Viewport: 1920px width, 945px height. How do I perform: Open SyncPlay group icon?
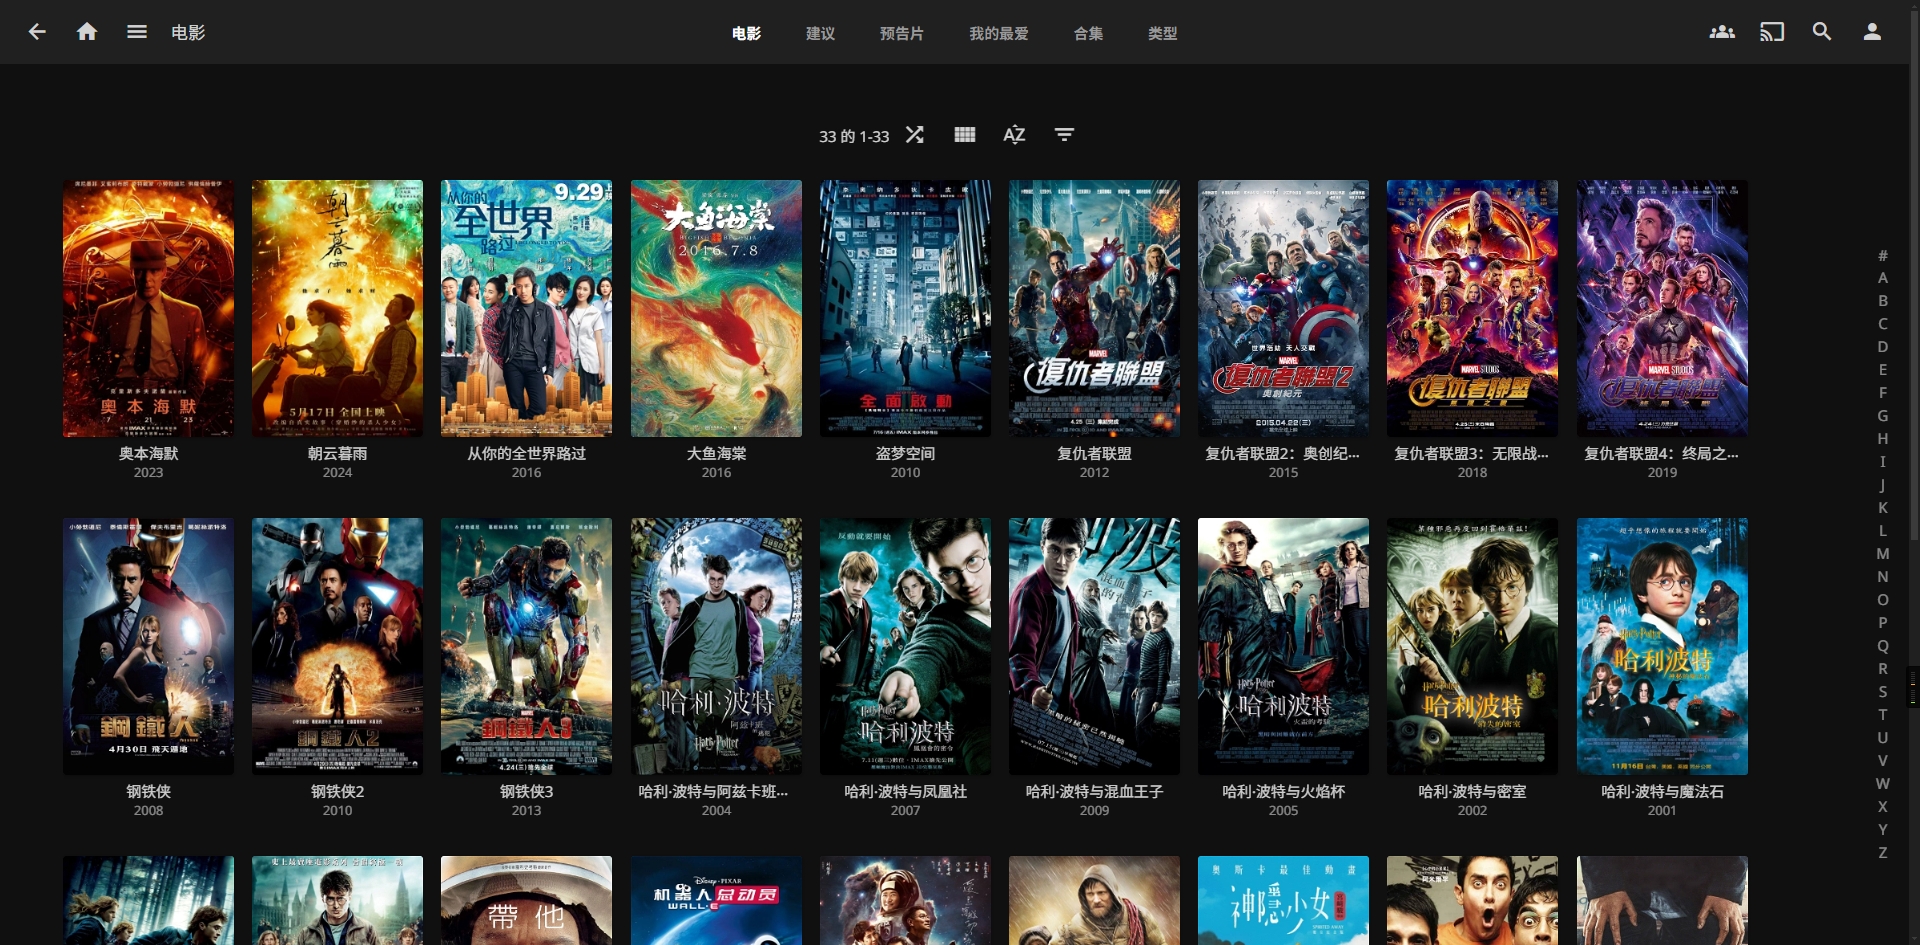click(x=1721, y=32)
